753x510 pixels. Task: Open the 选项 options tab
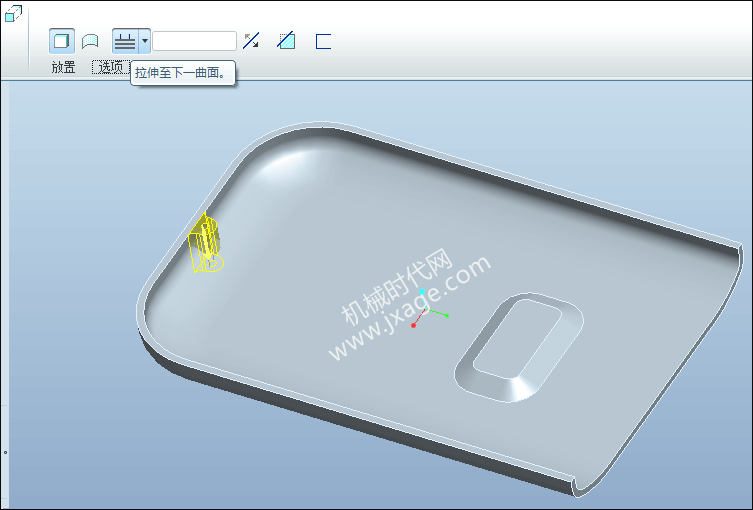[111, 67]
